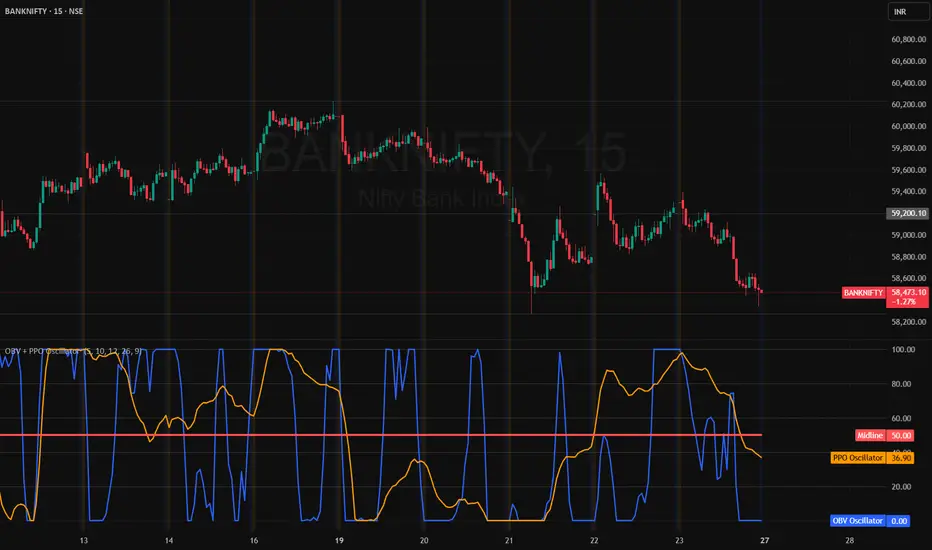Viewport: 932px width, 550px height.
Task: Click date 28 on the time axis
Action: pyautogui.click(x=849, y=540)
